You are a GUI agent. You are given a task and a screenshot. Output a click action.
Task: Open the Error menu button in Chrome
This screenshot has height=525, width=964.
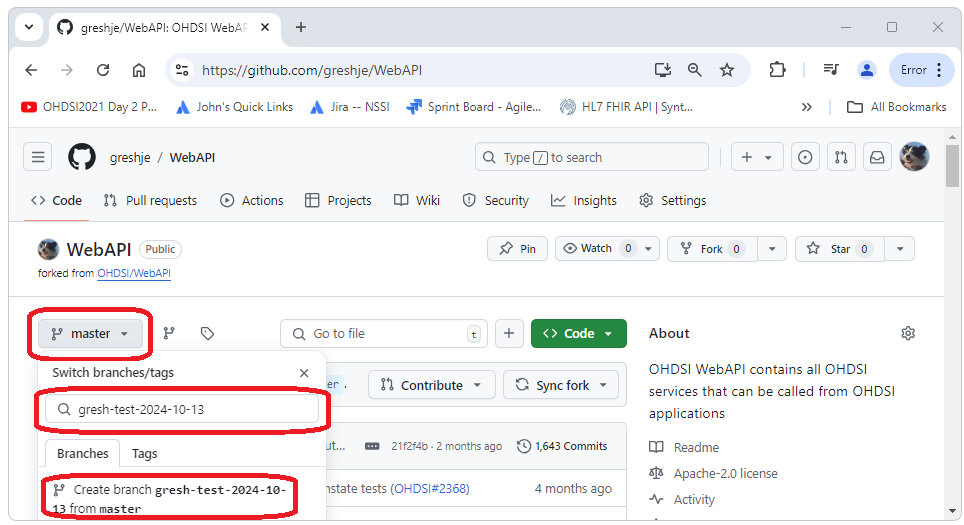tap(921, 70)
